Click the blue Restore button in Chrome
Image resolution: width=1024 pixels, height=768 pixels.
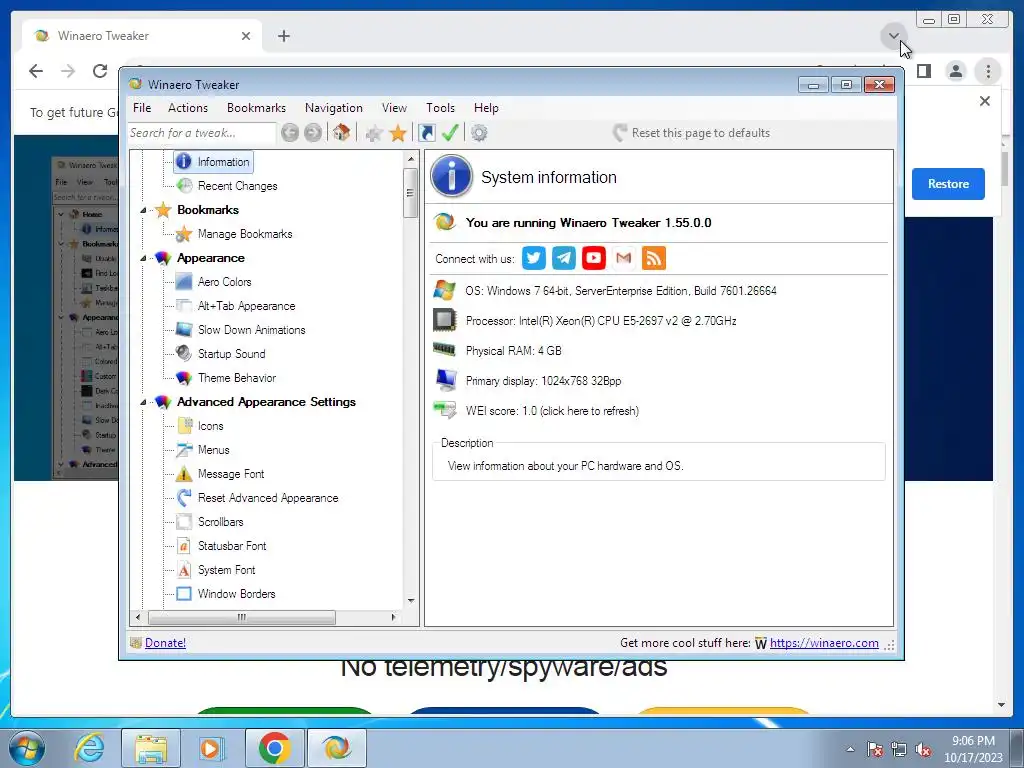(948, 184)
